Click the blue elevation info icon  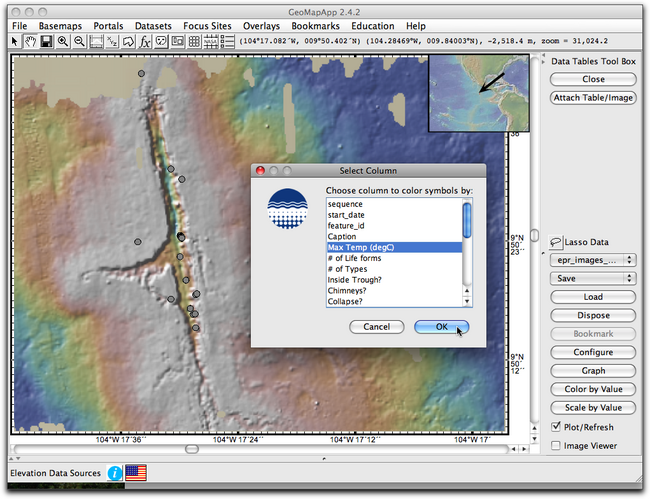(x=115, y=472)
